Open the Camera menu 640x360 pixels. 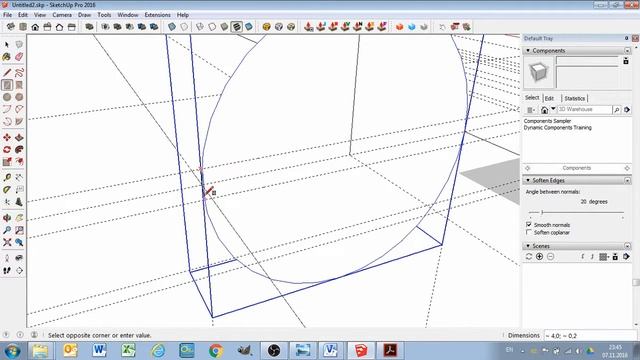point(62,15)
